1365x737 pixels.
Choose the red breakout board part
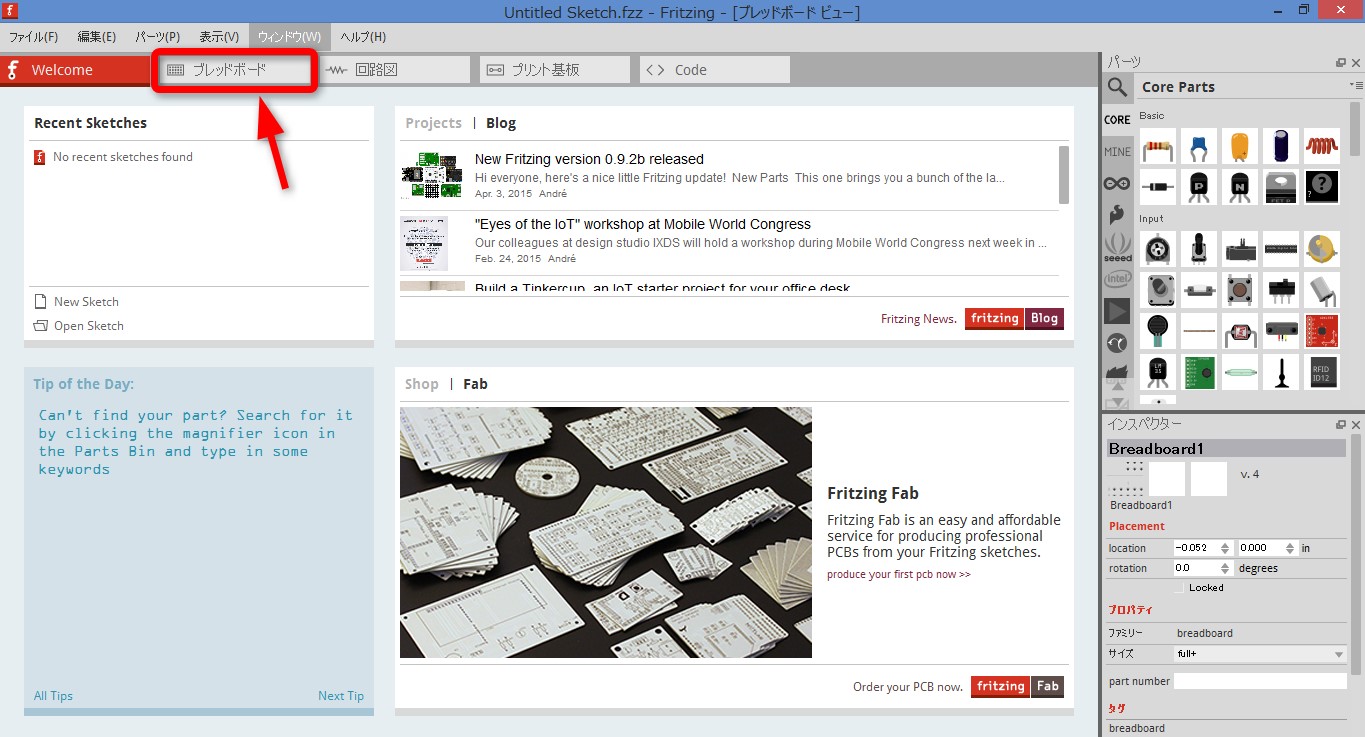pyautogui.click(x=1322, y=331)
